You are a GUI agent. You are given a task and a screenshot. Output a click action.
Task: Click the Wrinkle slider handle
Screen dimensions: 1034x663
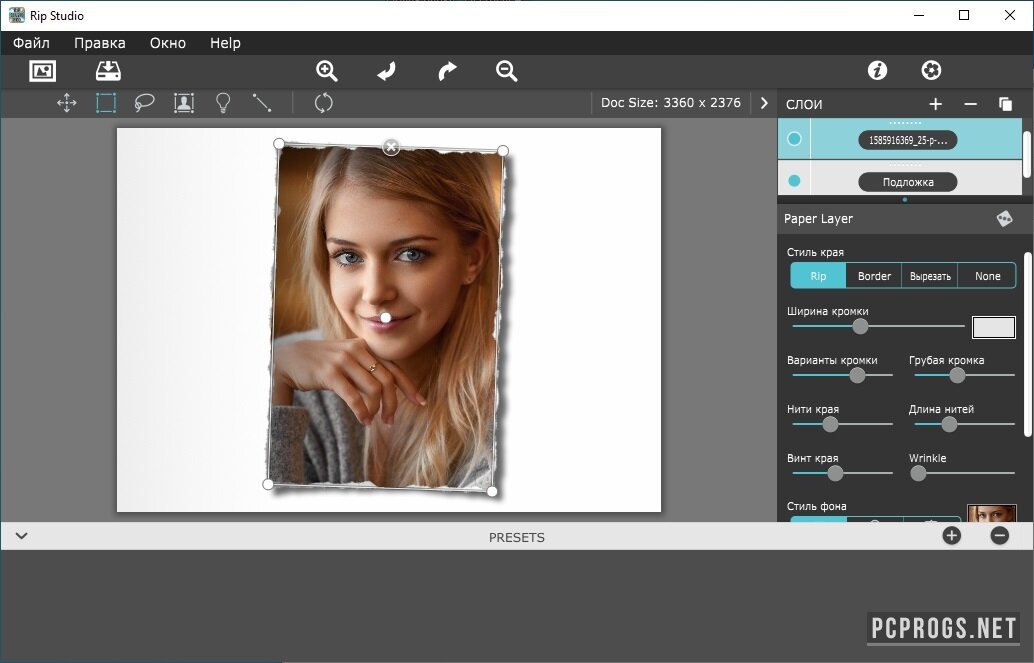pyautogui.click(x=918, y=473)
